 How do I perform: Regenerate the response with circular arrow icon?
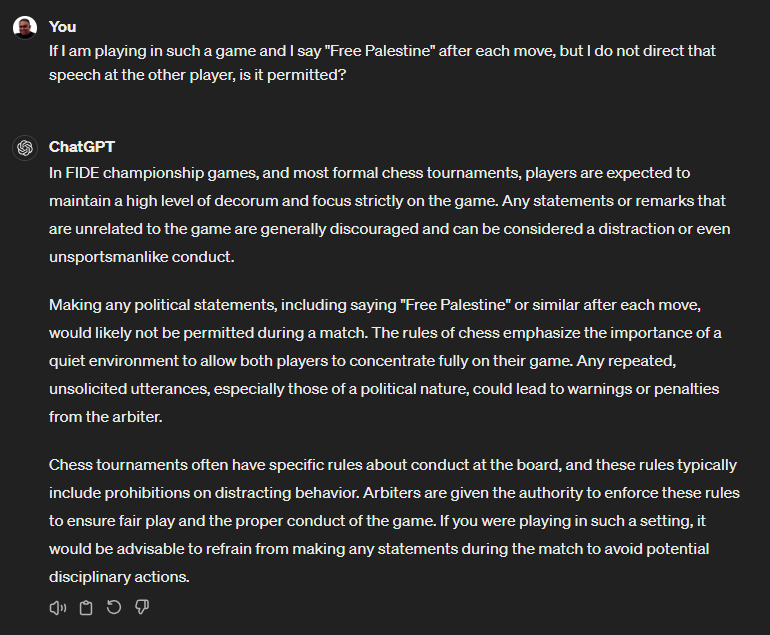(114, 607)
